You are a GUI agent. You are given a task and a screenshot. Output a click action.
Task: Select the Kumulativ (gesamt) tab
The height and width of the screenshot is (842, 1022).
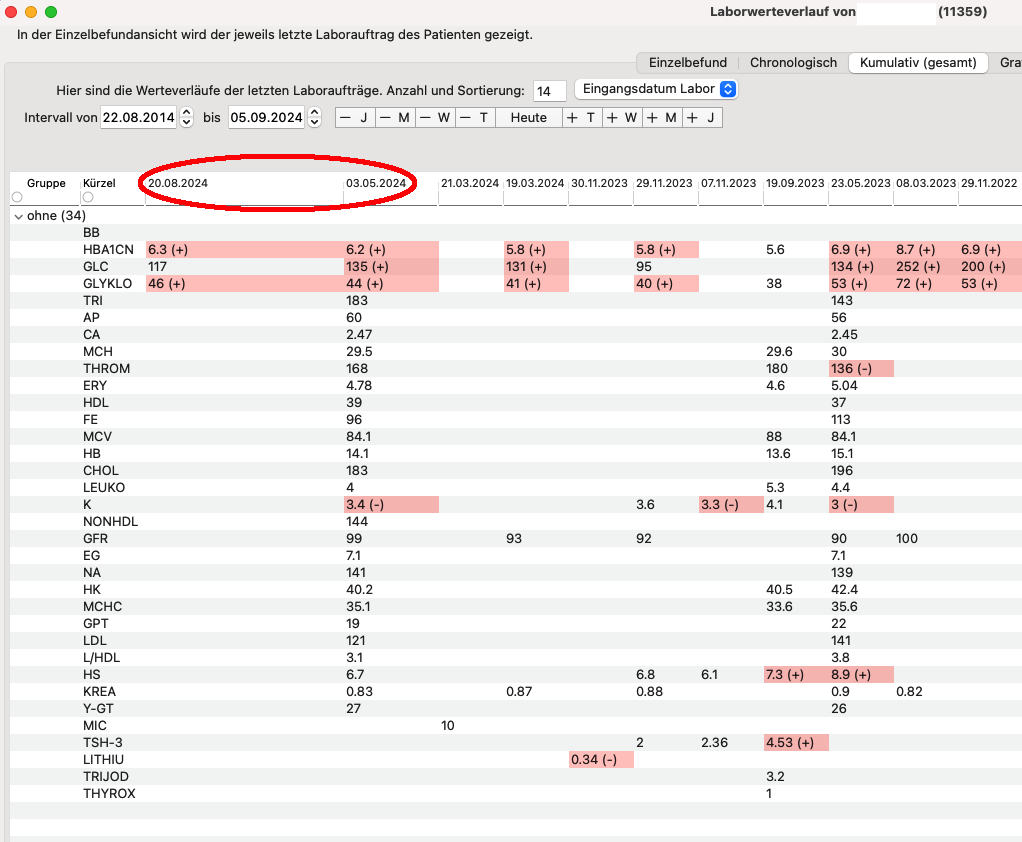click(918, 63)
